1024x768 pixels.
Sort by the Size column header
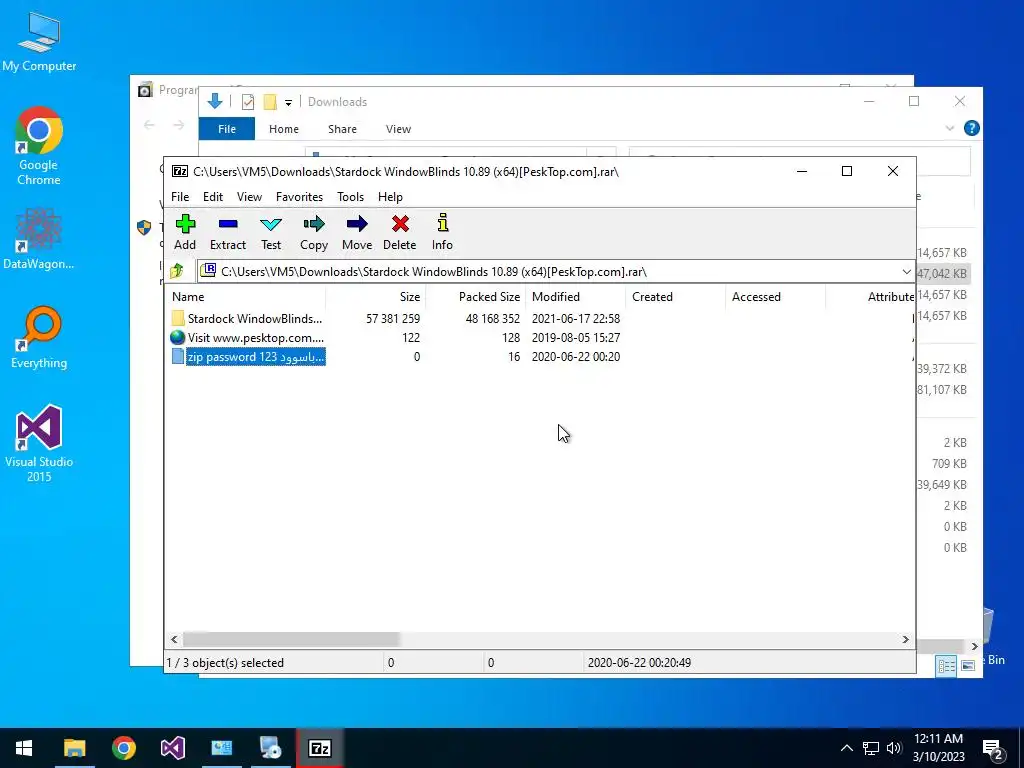coord(376,296)
